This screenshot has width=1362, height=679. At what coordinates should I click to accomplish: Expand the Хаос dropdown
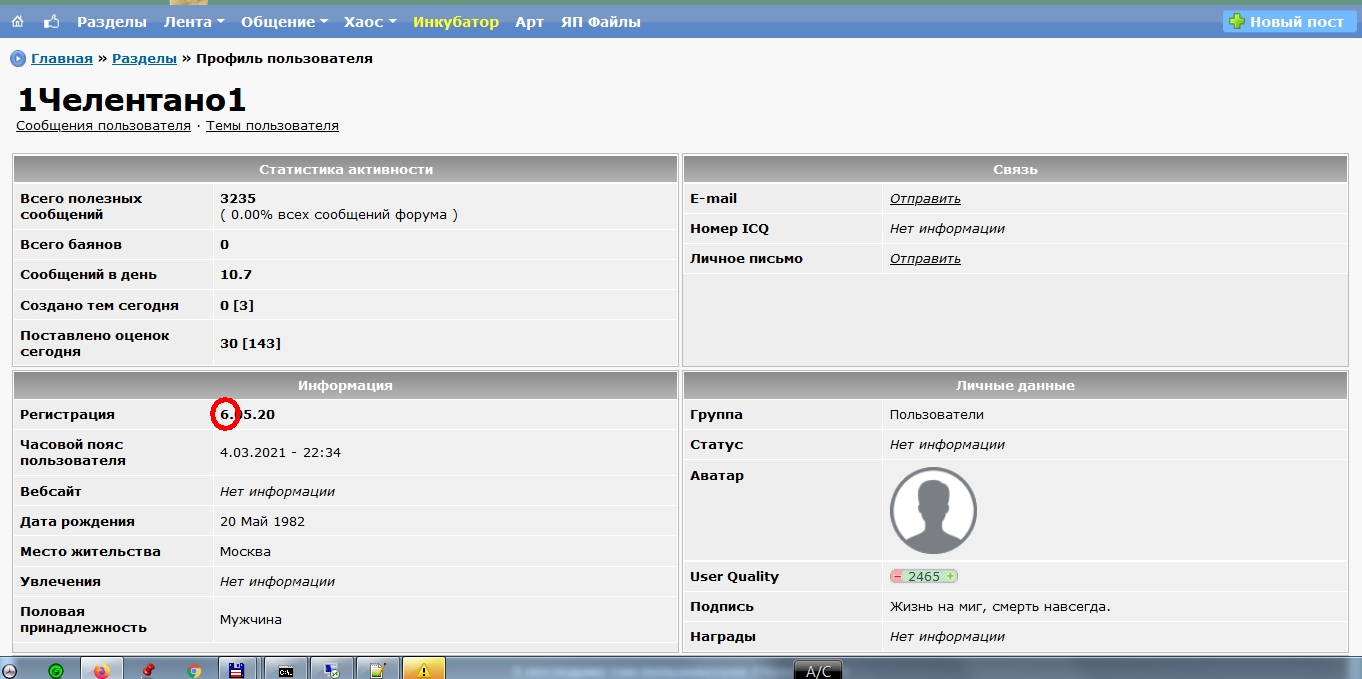click(x=370, y=22)
